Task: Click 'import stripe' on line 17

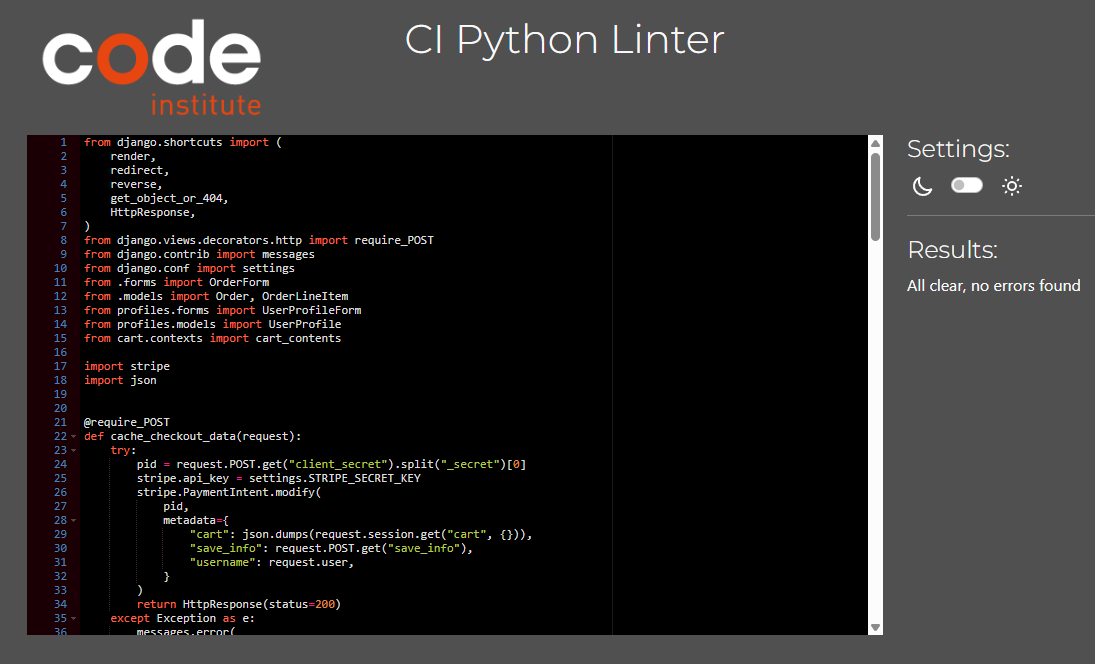Action: pos(127,366)
